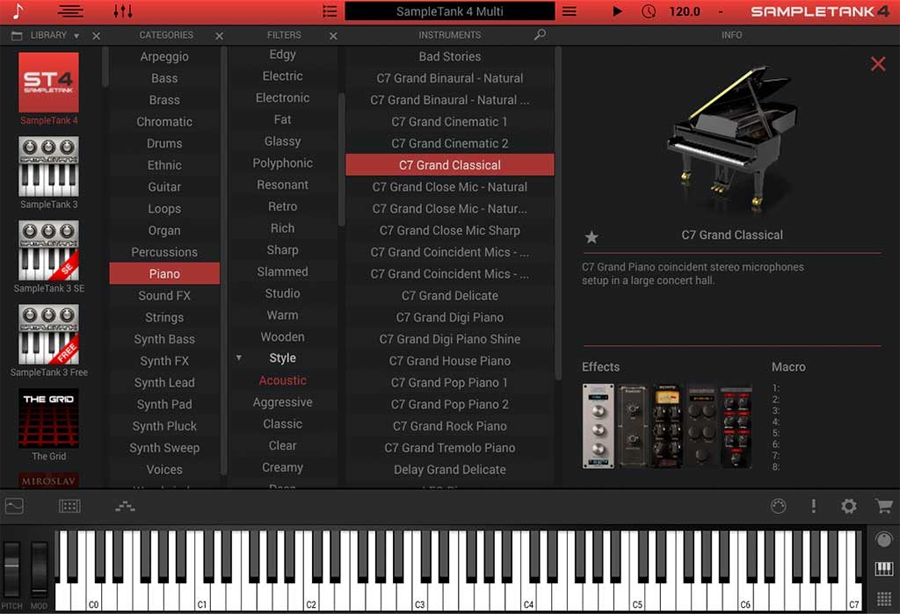Open fourth black knob effect unit

[701, 426]
